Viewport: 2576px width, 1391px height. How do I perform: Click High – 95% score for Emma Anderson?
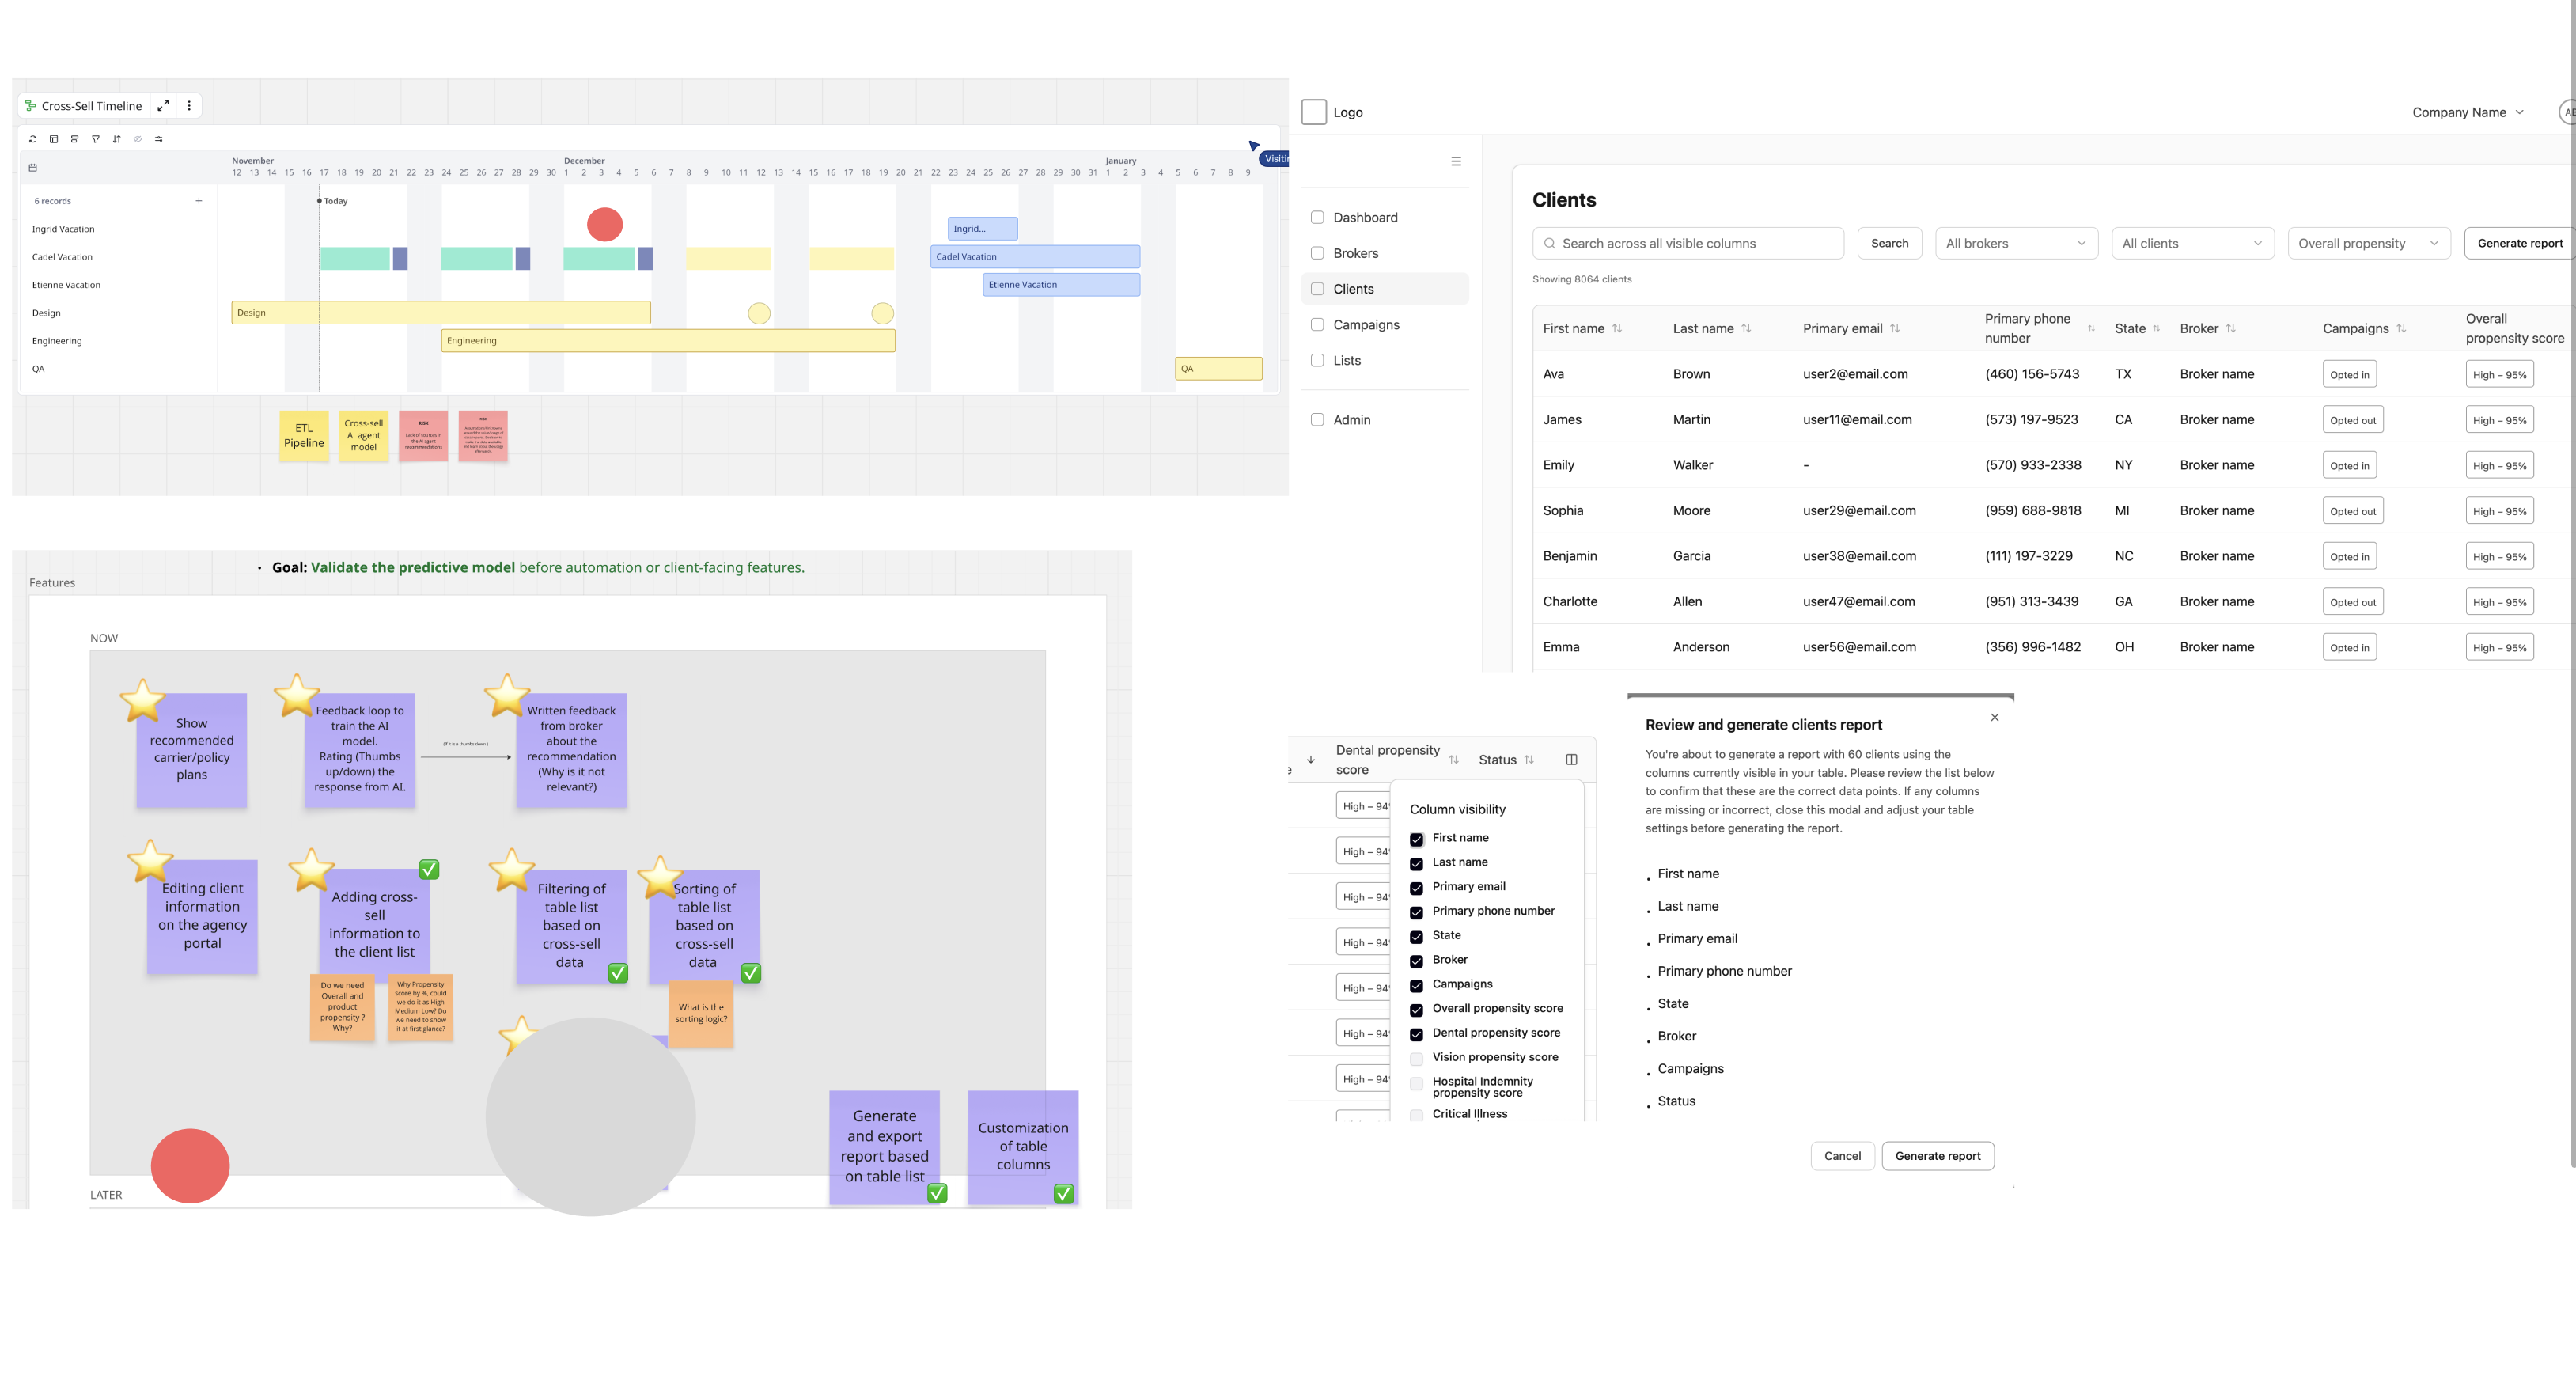click(x=2499, y=648)
